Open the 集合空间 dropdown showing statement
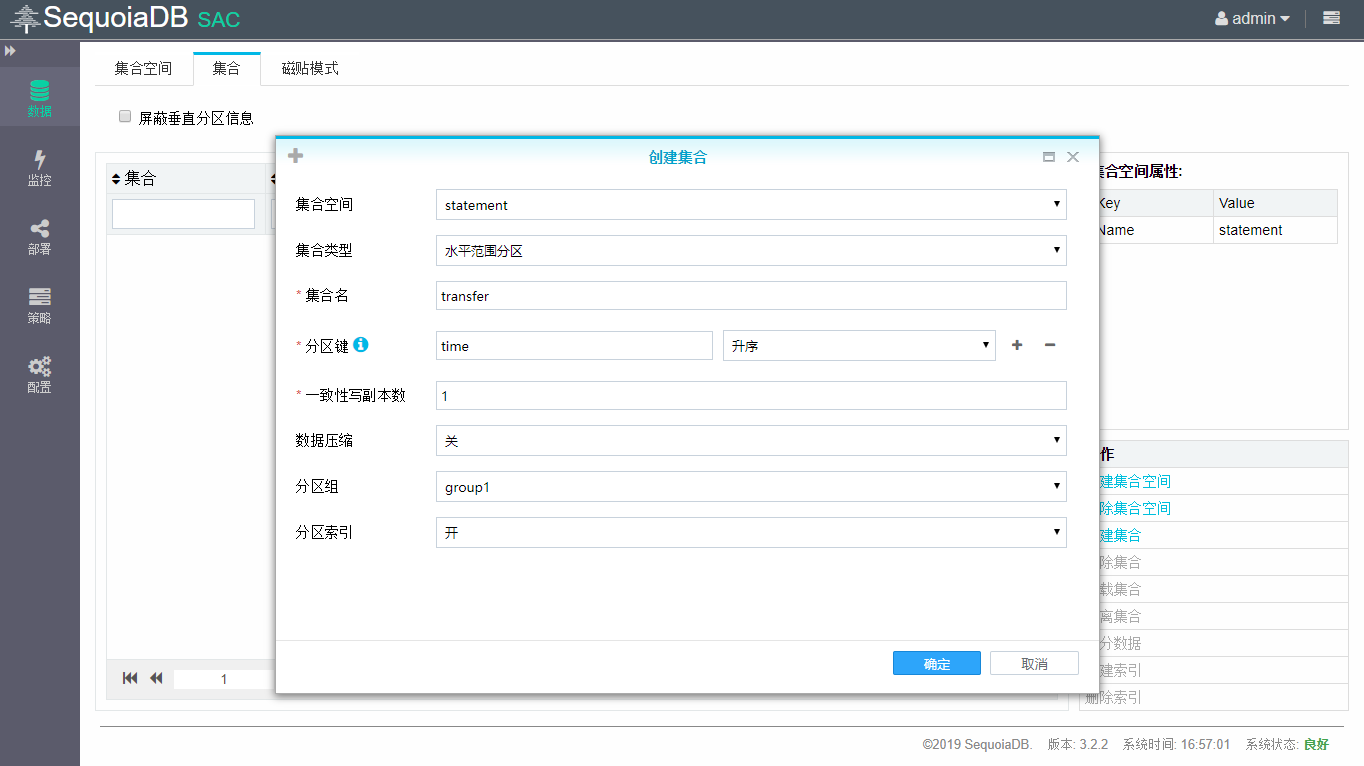Viewport: 1364px width, 766px height. coord(751,205)
